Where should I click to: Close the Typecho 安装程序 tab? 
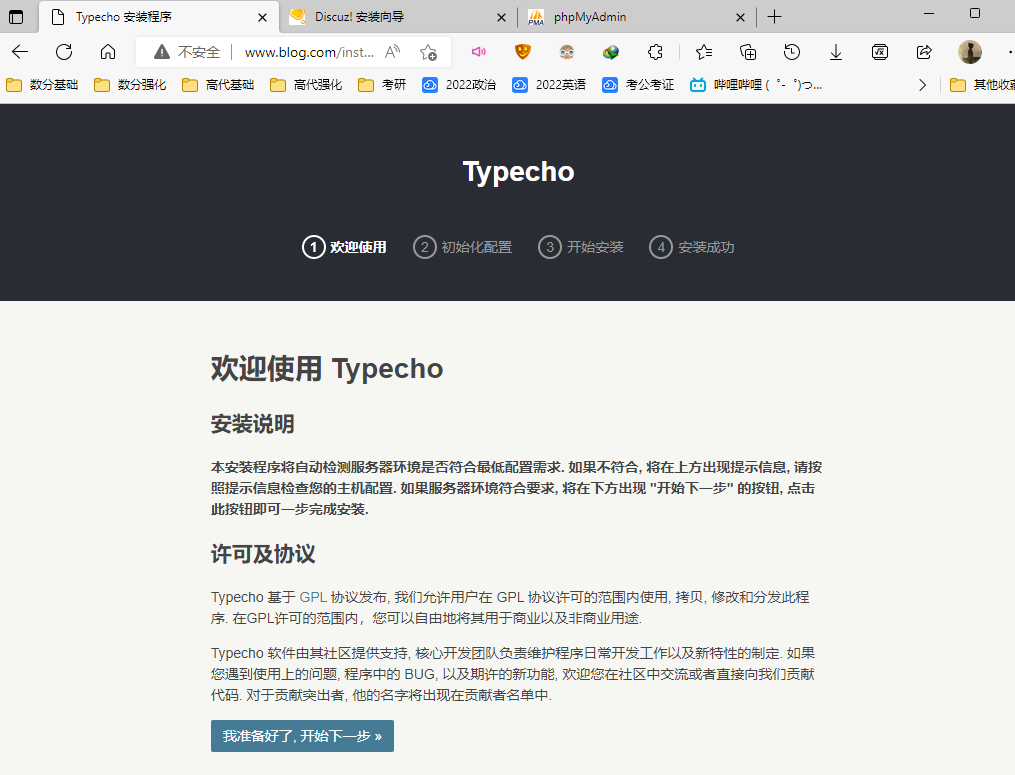[x=263, y=17]
